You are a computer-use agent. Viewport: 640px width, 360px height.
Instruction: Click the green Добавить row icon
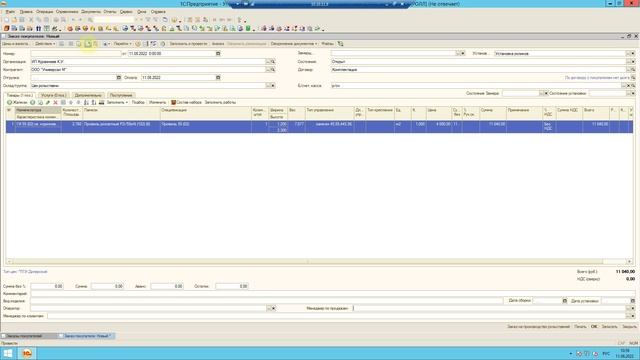tap(33, 102)
